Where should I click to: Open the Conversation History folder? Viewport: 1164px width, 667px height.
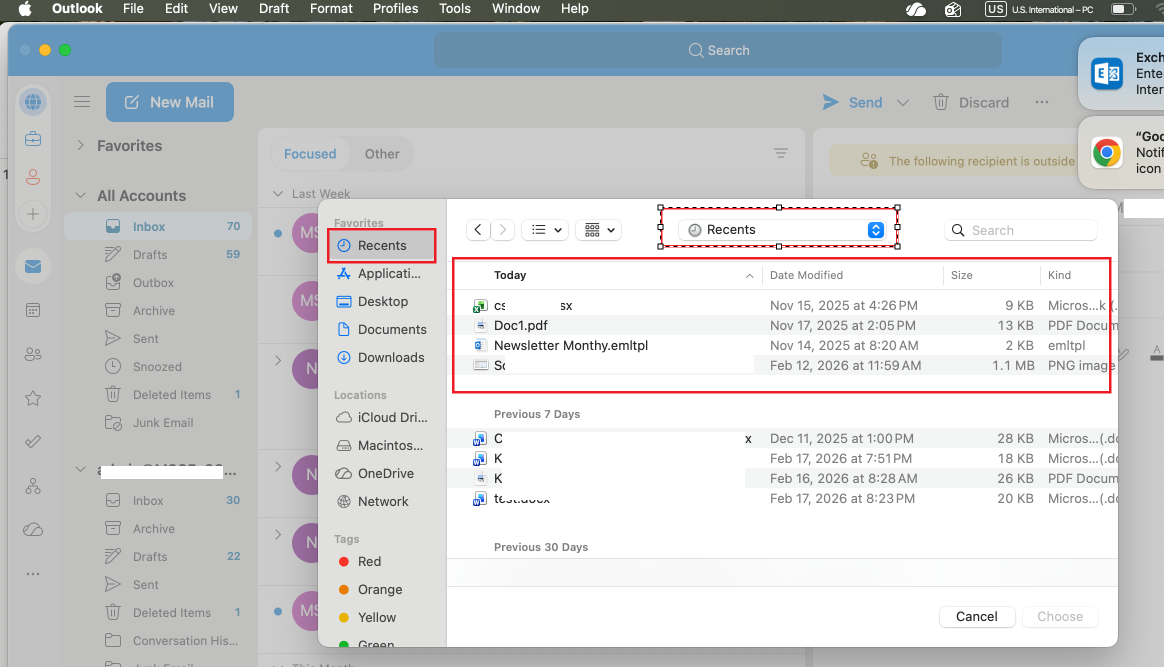158,640
